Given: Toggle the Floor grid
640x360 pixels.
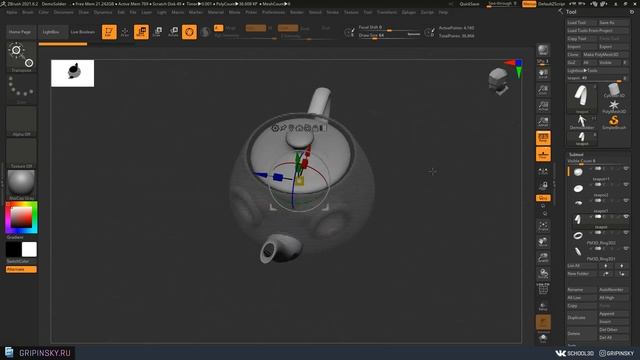Looking at the screenshot, I should pos(543,154).
